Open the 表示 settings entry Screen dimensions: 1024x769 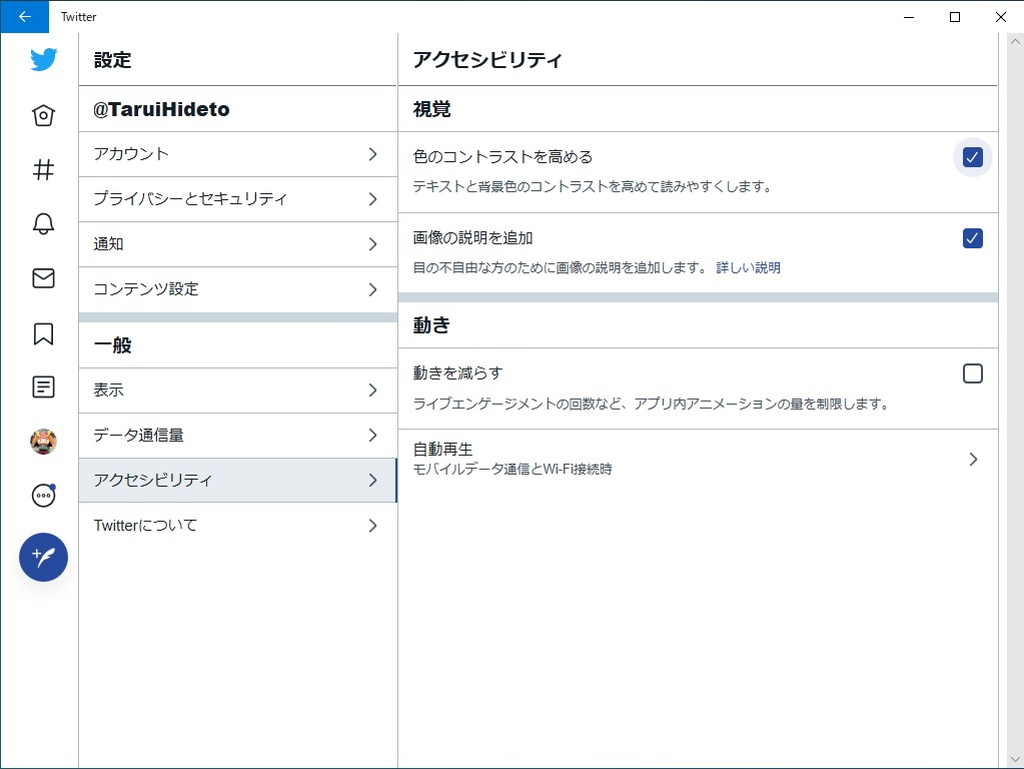click(x=237, y=390)
